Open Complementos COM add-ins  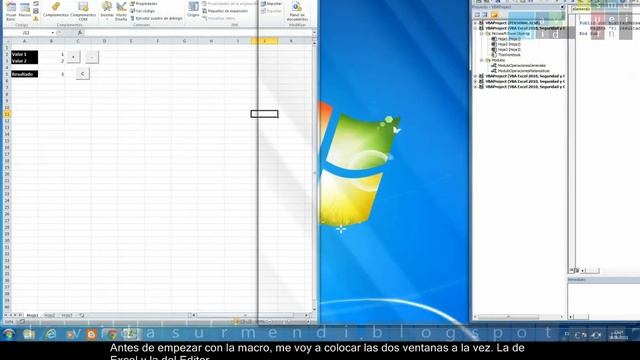point(83,11)
